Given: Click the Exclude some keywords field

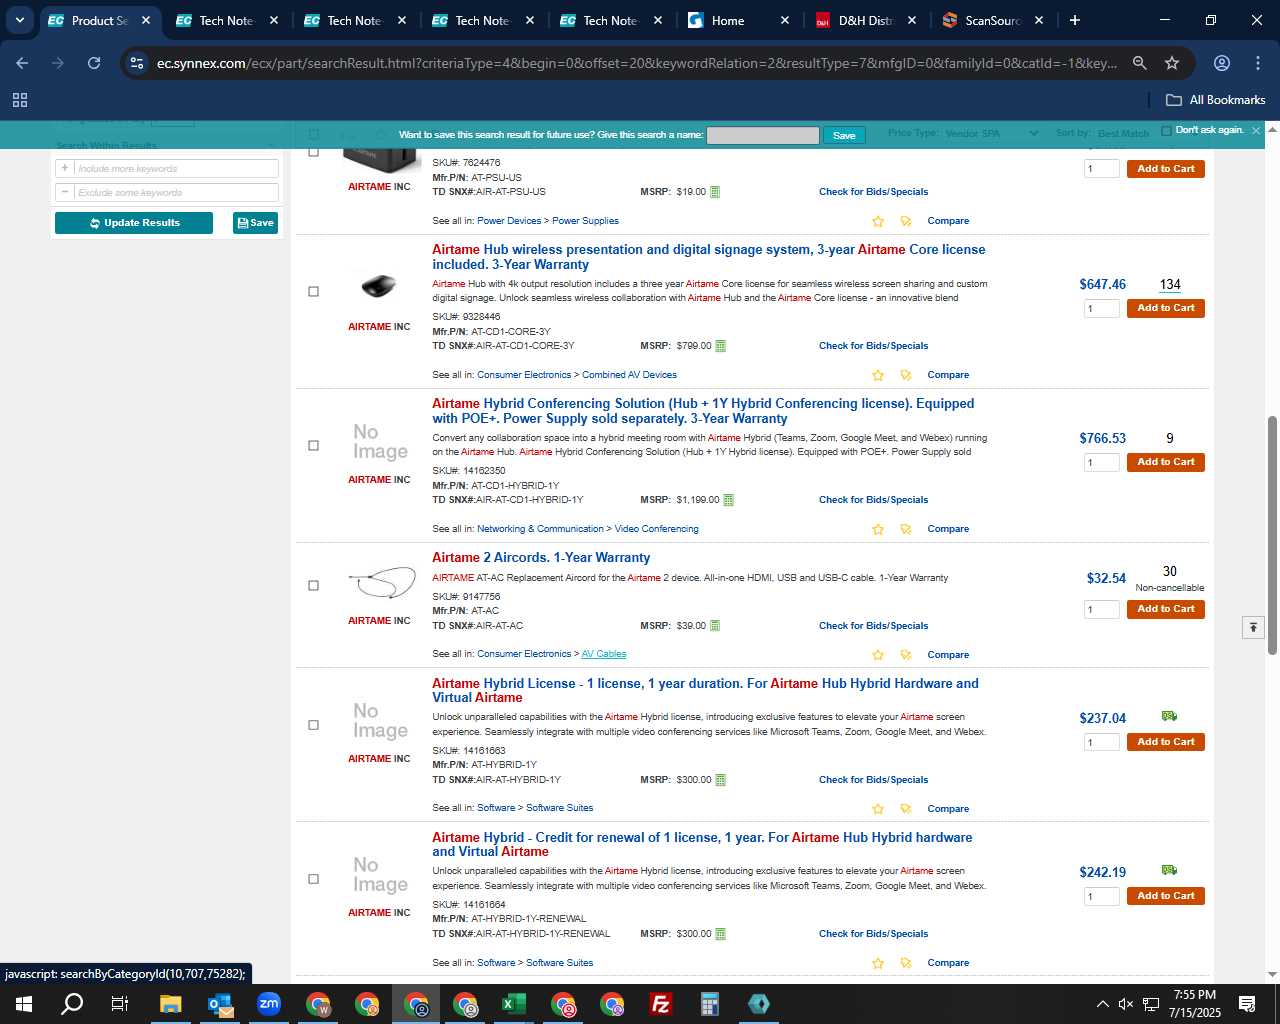Looking at the screenshot, I should pyautogui.click(x=175, y=193).
